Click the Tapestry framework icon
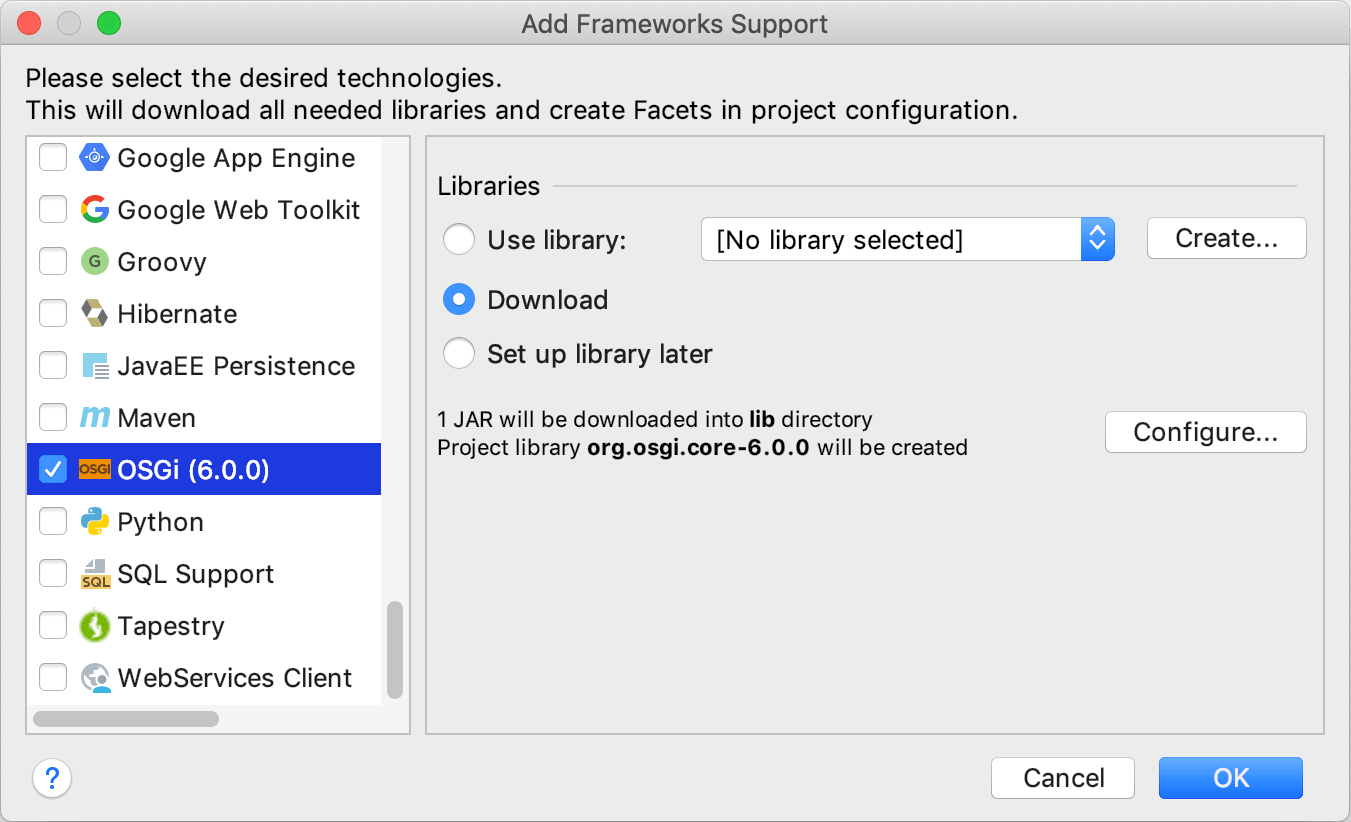Viewport: 1351px width, 822px height. coord(95,626)
